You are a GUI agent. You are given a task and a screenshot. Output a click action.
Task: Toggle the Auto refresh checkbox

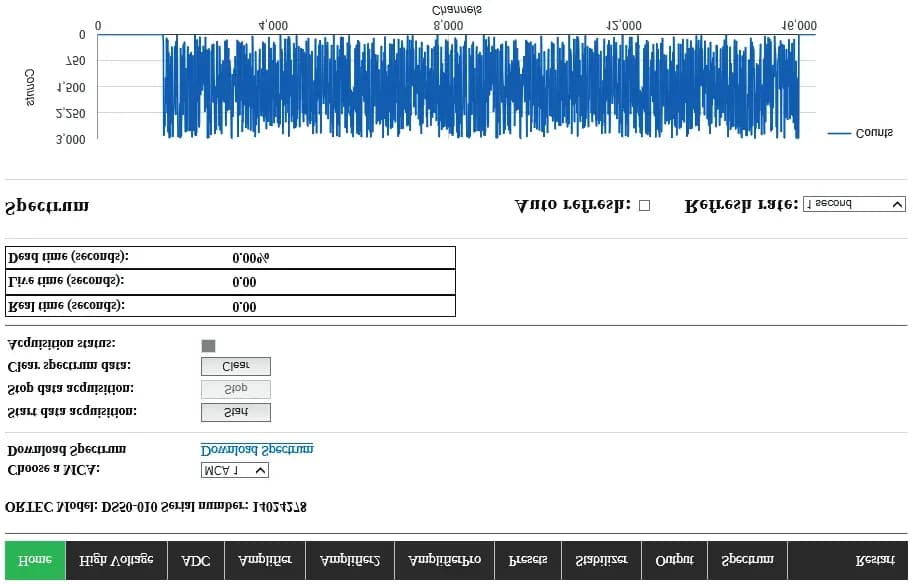[644, 205]
